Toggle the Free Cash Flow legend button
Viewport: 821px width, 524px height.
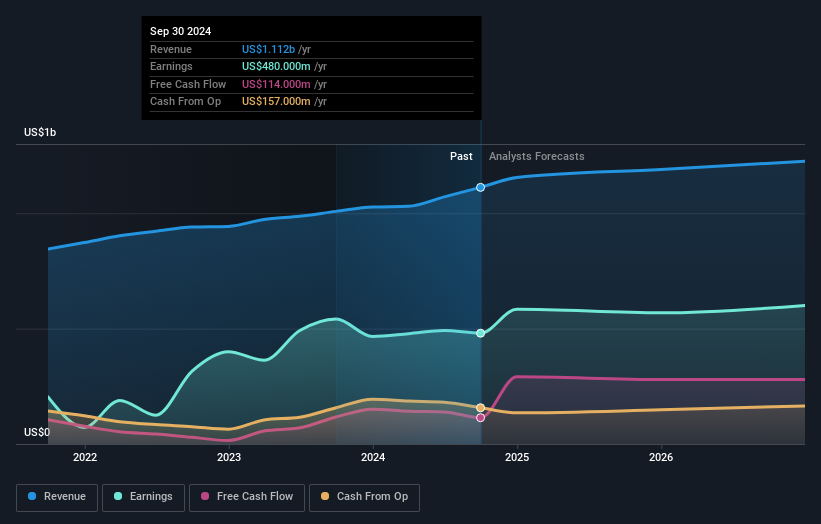(x=247, y=497)
